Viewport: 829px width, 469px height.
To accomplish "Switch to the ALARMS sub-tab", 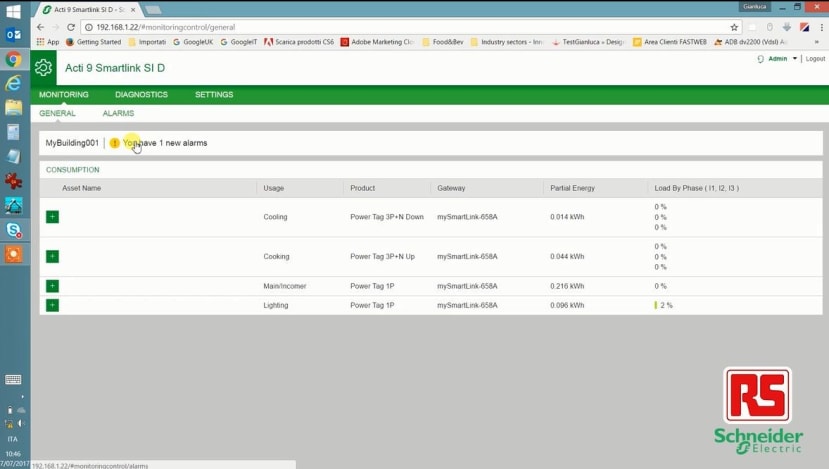I will [118, 113].
